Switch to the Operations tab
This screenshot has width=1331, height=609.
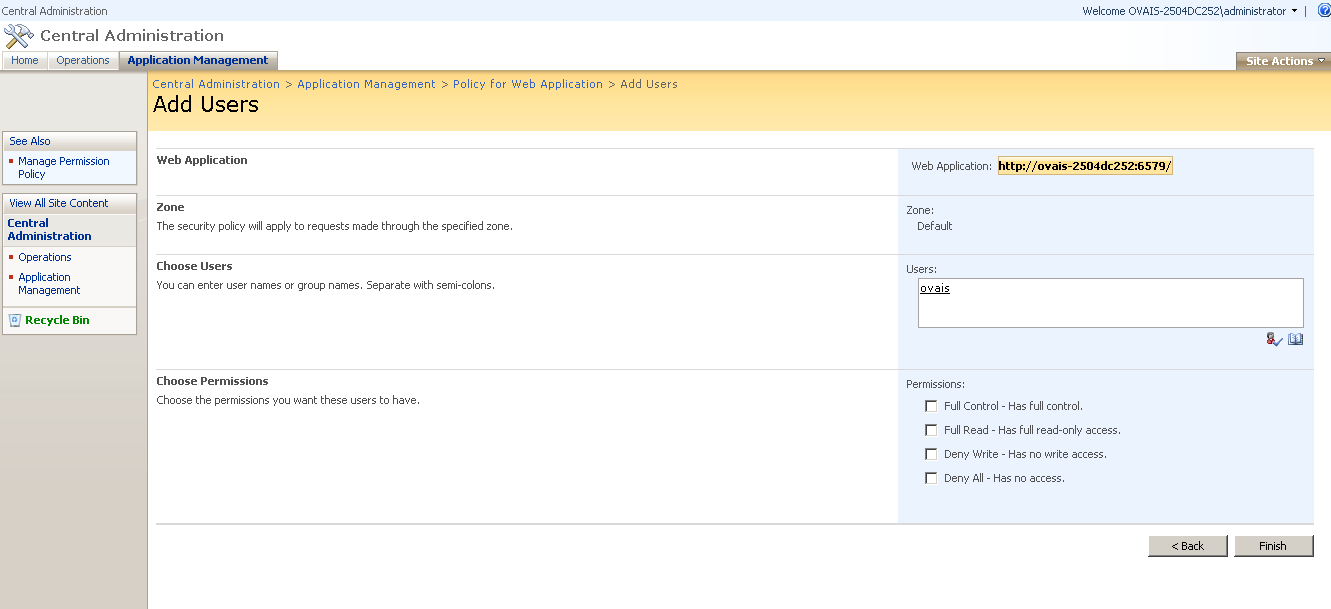pos(83,60)
